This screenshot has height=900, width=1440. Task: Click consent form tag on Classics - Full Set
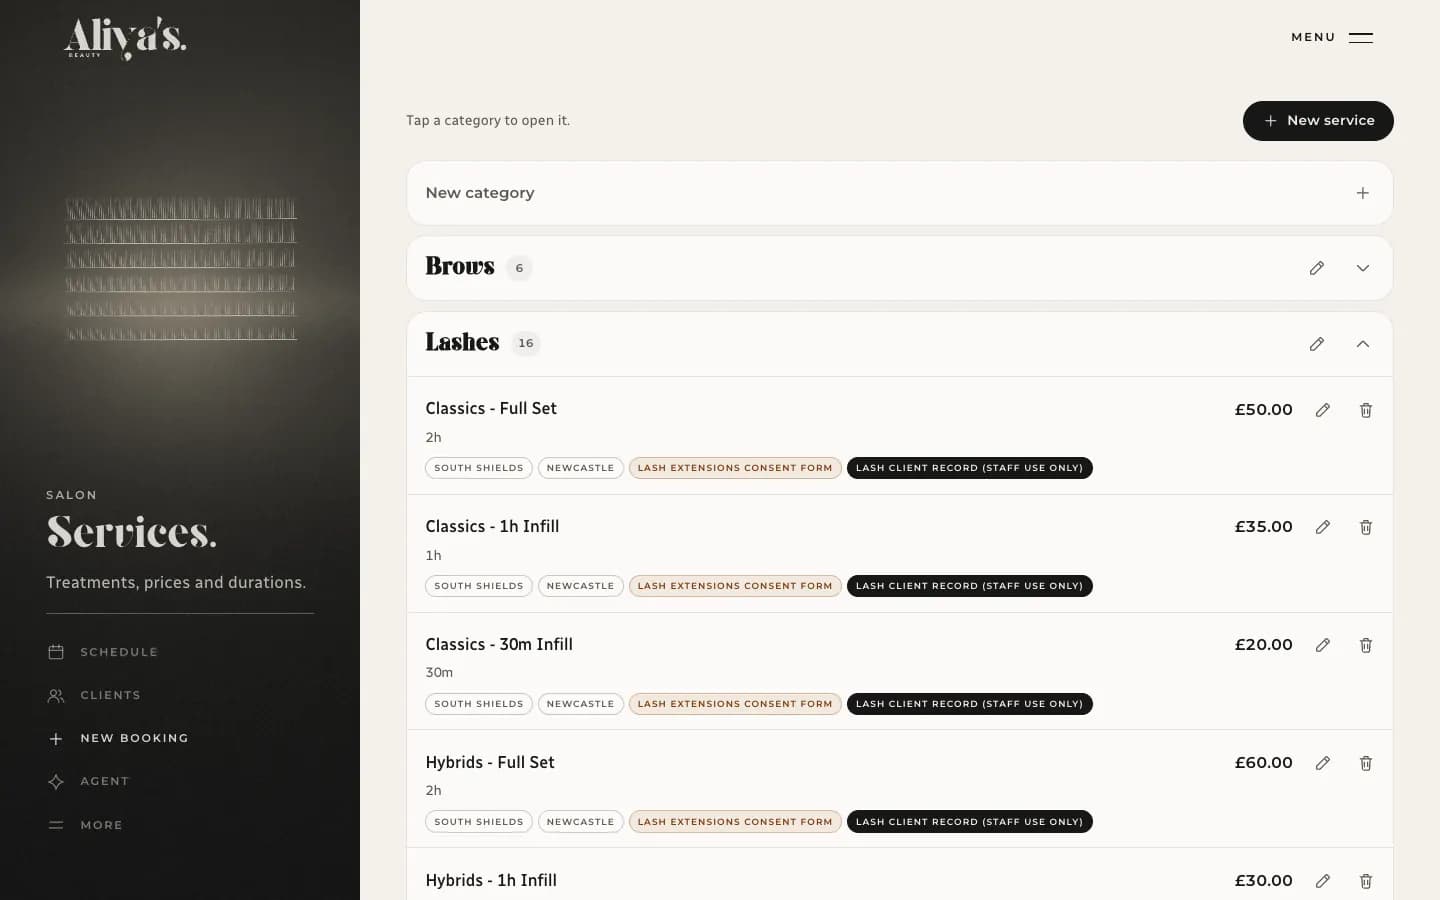(735, 468)
